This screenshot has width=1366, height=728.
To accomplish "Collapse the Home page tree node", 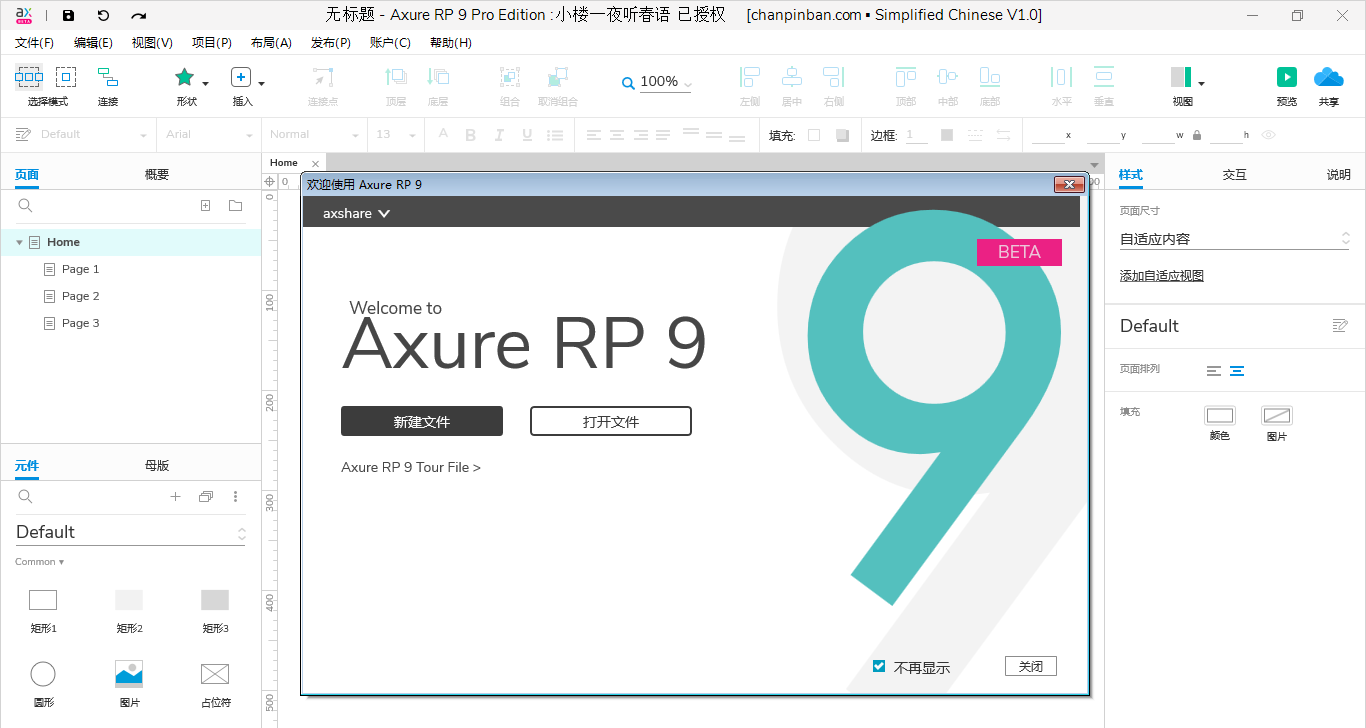I will 19,242.
